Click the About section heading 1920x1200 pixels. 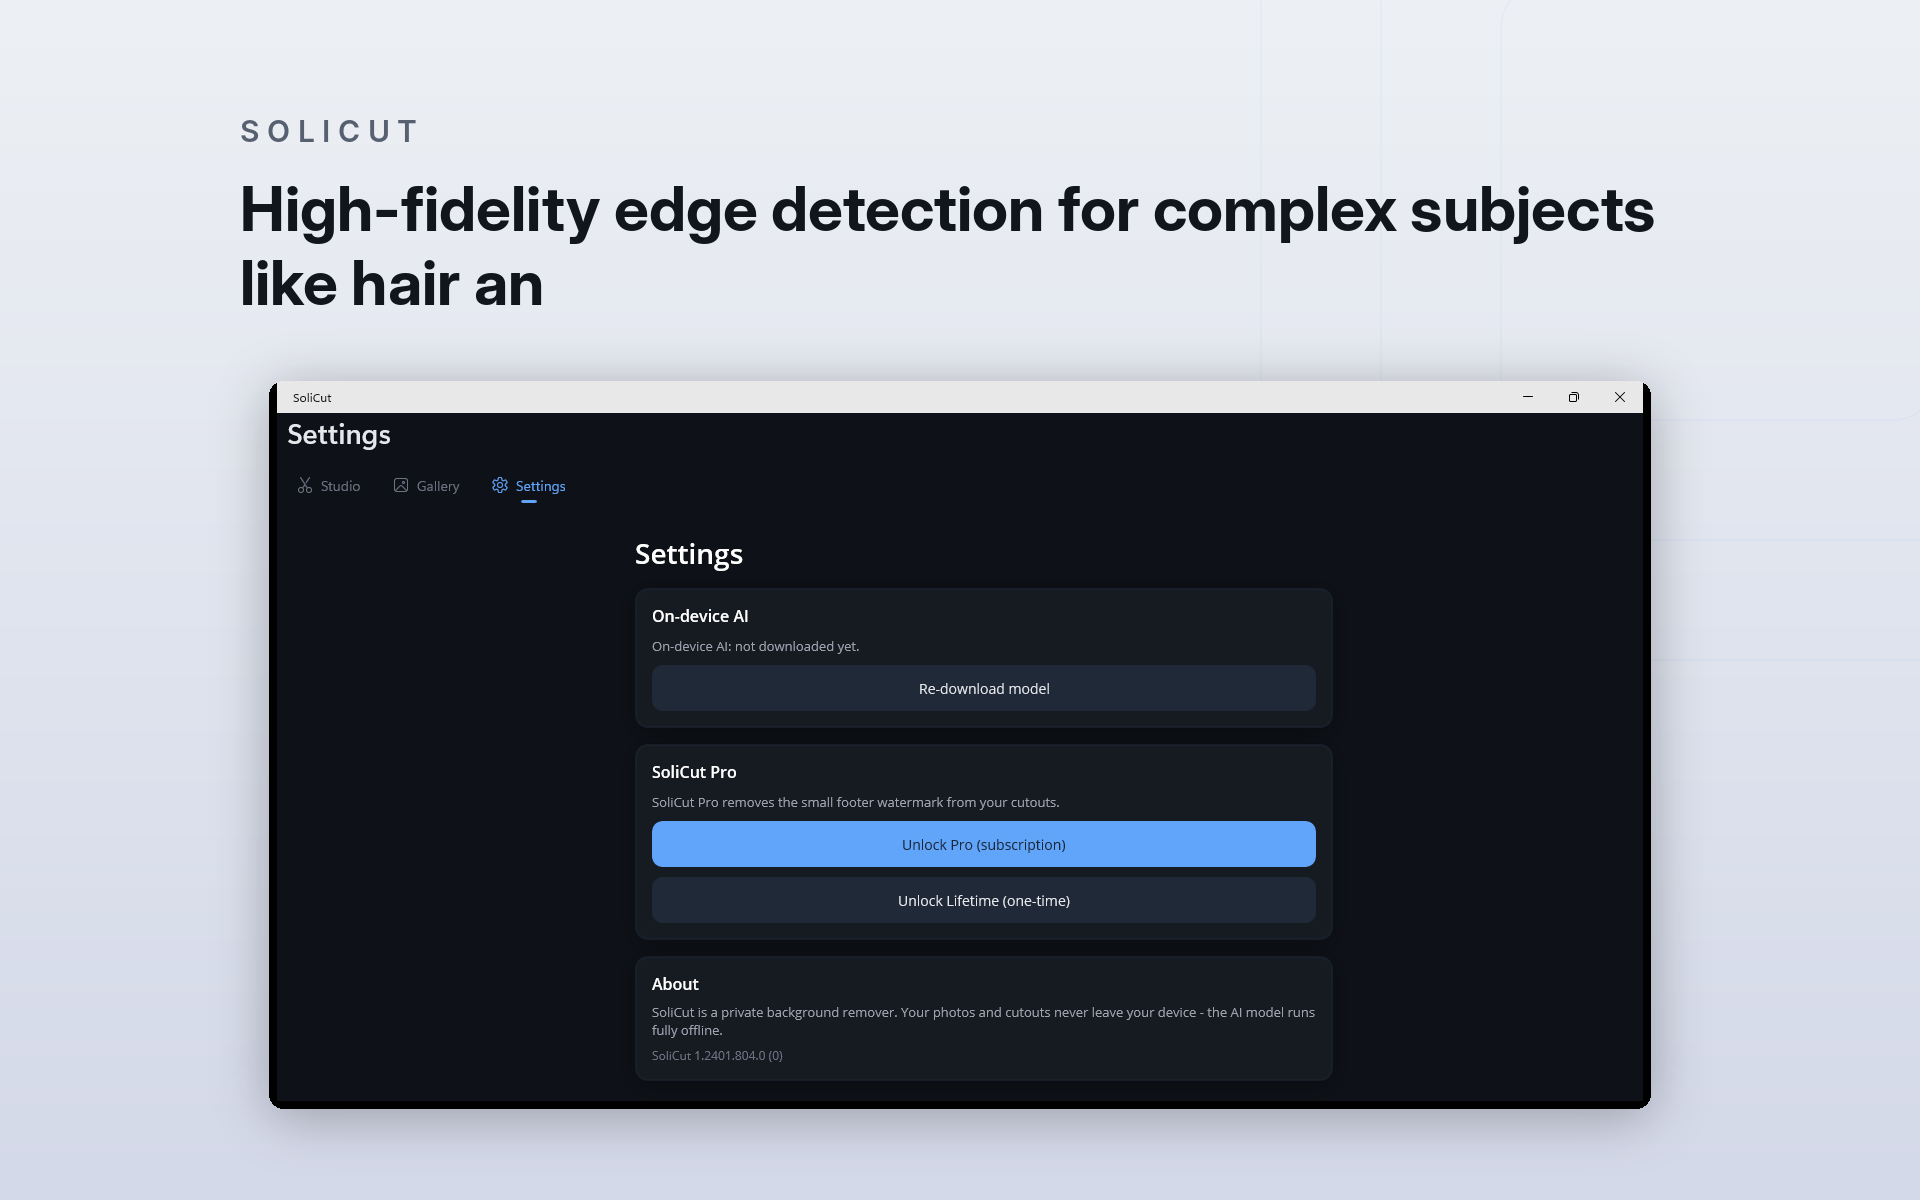(675, 984)
